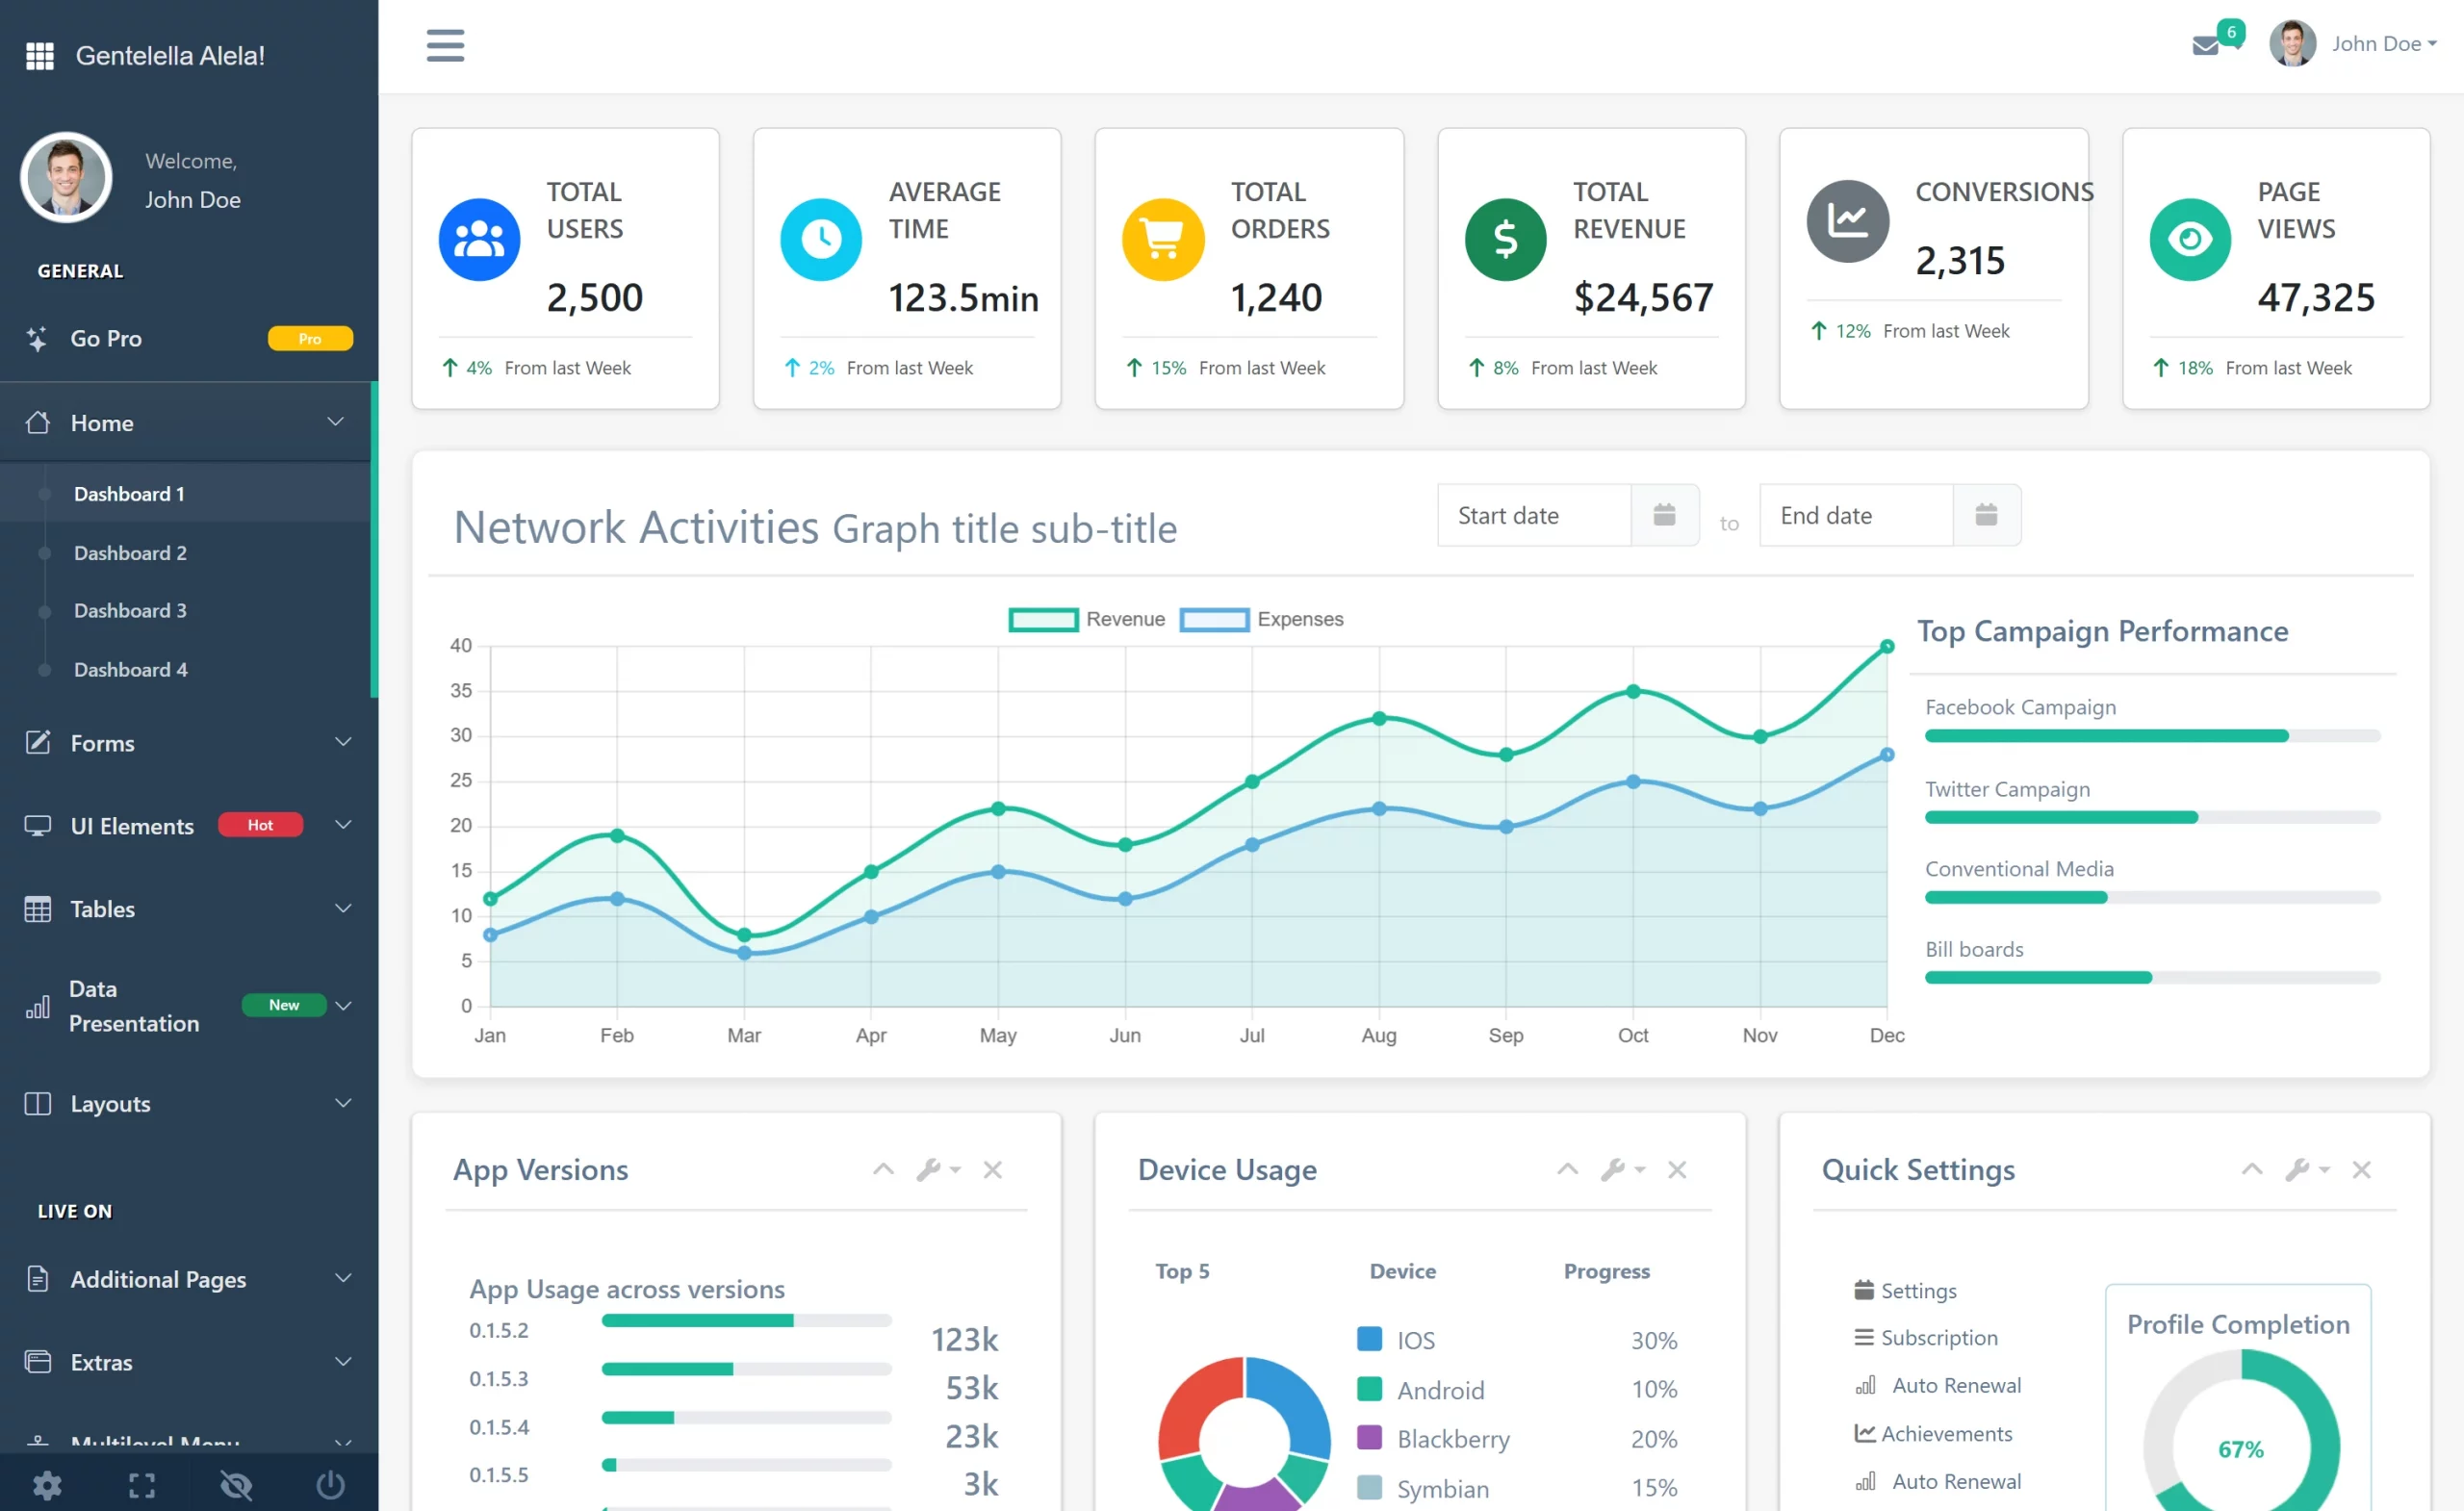Switch to Dashboard 2
2464x1511 pixels.
point(130,552)
